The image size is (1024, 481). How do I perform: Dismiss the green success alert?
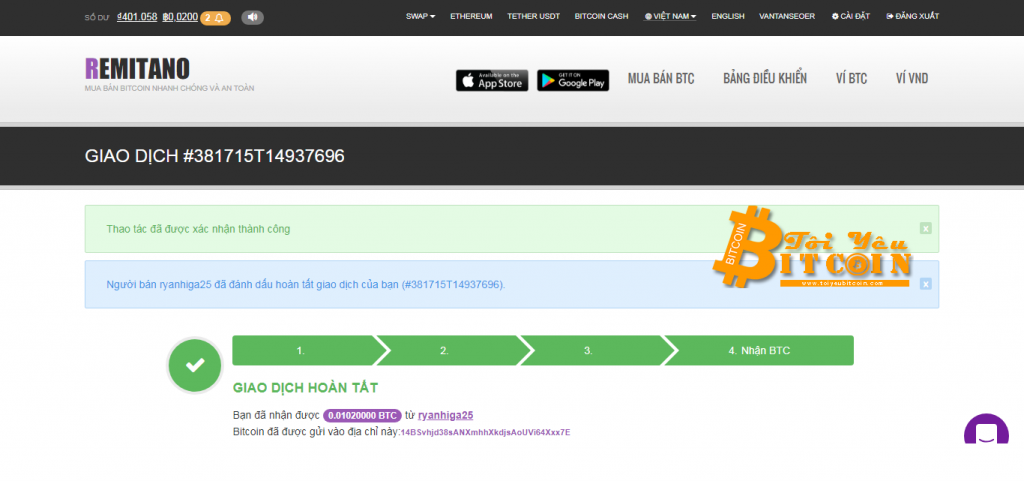click(925, 229)
